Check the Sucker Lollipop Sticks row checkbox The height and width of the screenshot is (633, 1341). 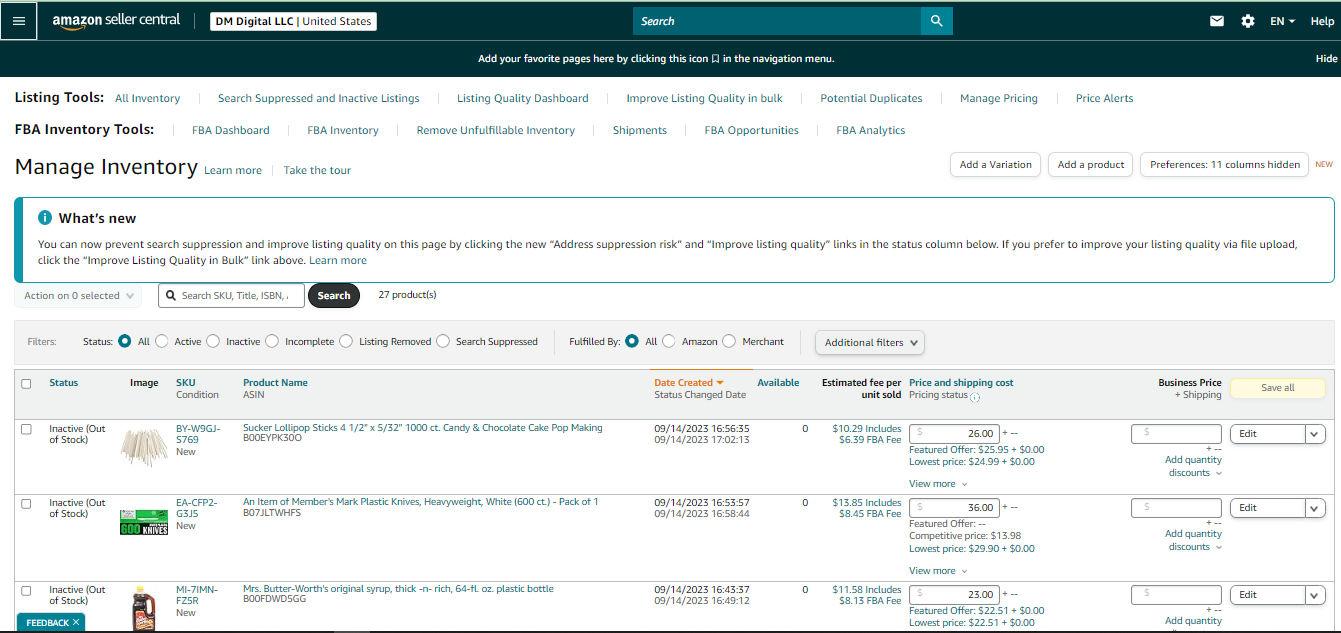click(x=26, y=429)
